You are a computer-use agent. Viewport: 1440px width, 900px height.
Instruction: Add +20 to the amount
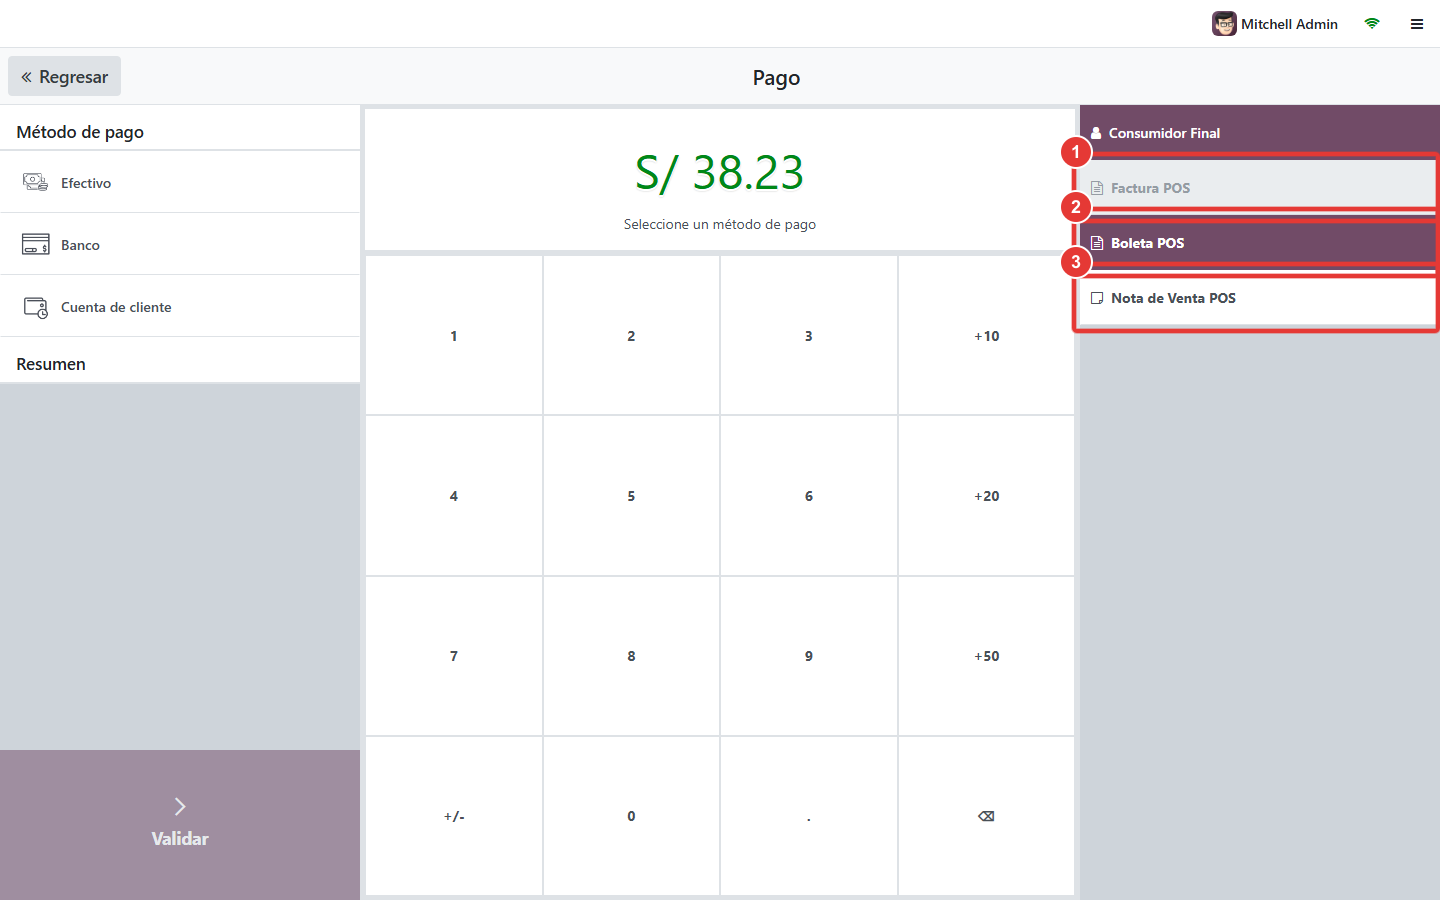point(987,496)
